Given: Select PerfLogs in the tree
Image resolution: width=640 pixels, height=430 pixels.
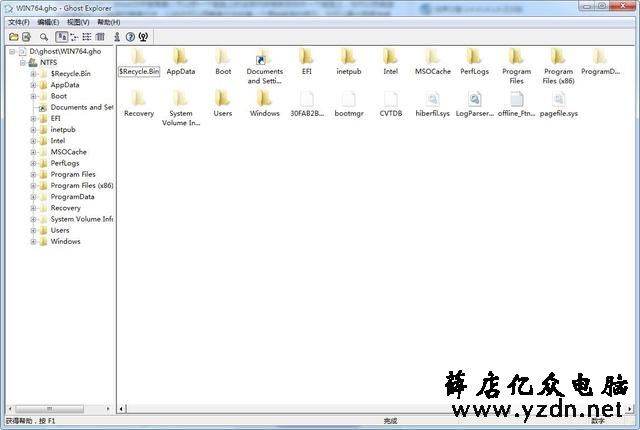Looking at the screenshot, I should pyautogui.click(x=65, y=163).
